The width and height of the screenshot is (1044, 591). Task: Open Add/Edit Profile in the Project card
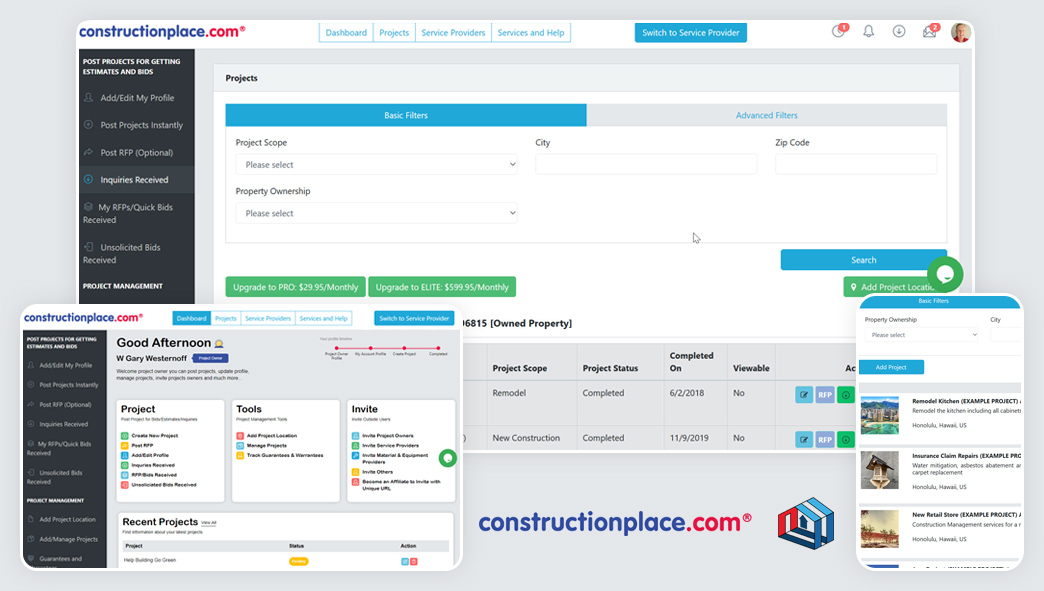tap(150, 455)
